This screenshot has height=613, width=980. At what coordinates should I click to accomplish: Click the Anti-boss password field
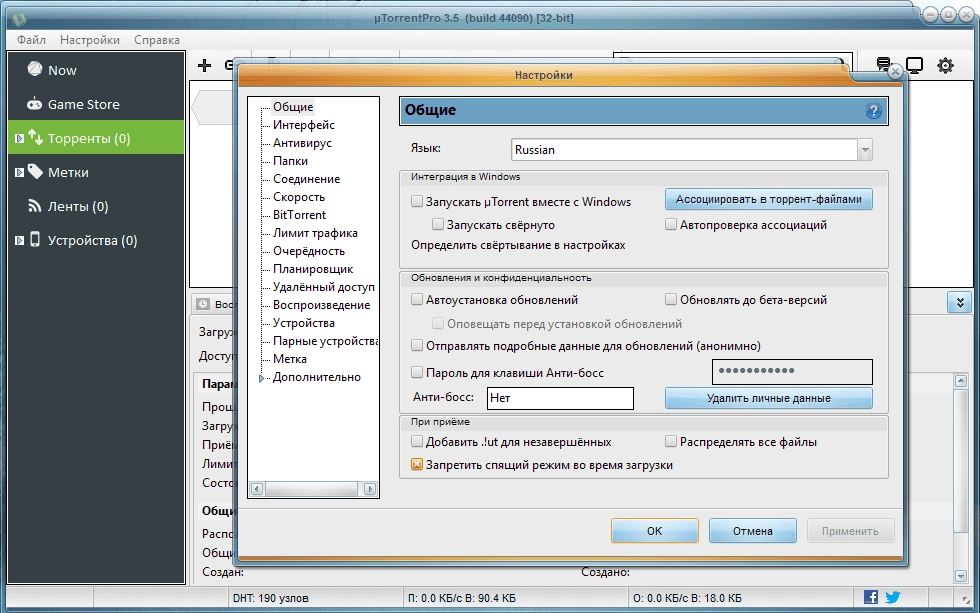[x=792, y=372]
